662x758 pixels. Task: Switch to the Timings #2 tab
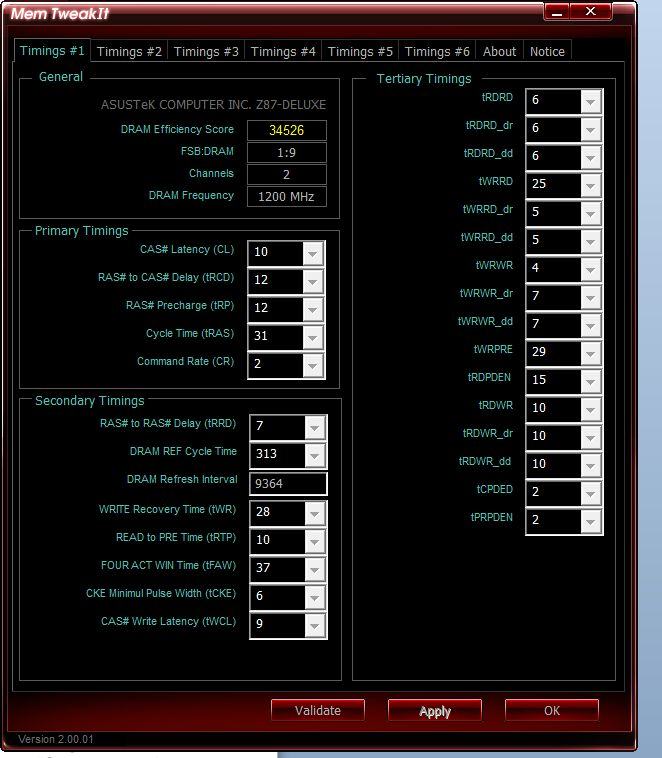[x=129, y=51]
